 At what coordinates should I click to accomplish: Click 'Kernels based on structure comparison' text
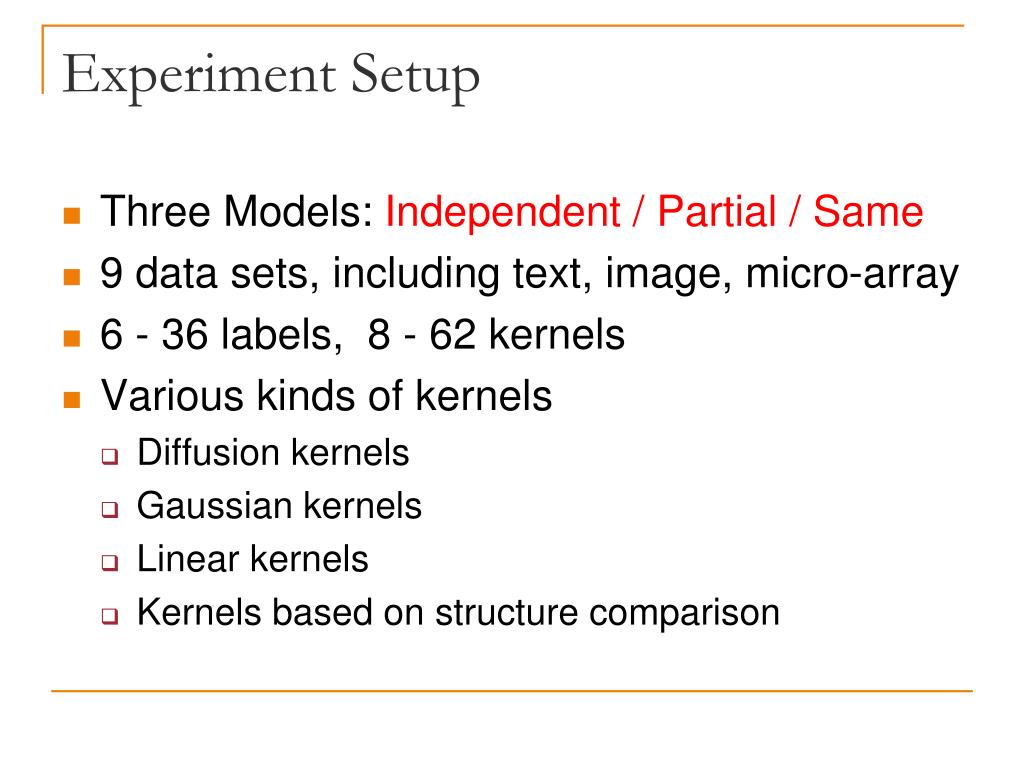point(458,614)
